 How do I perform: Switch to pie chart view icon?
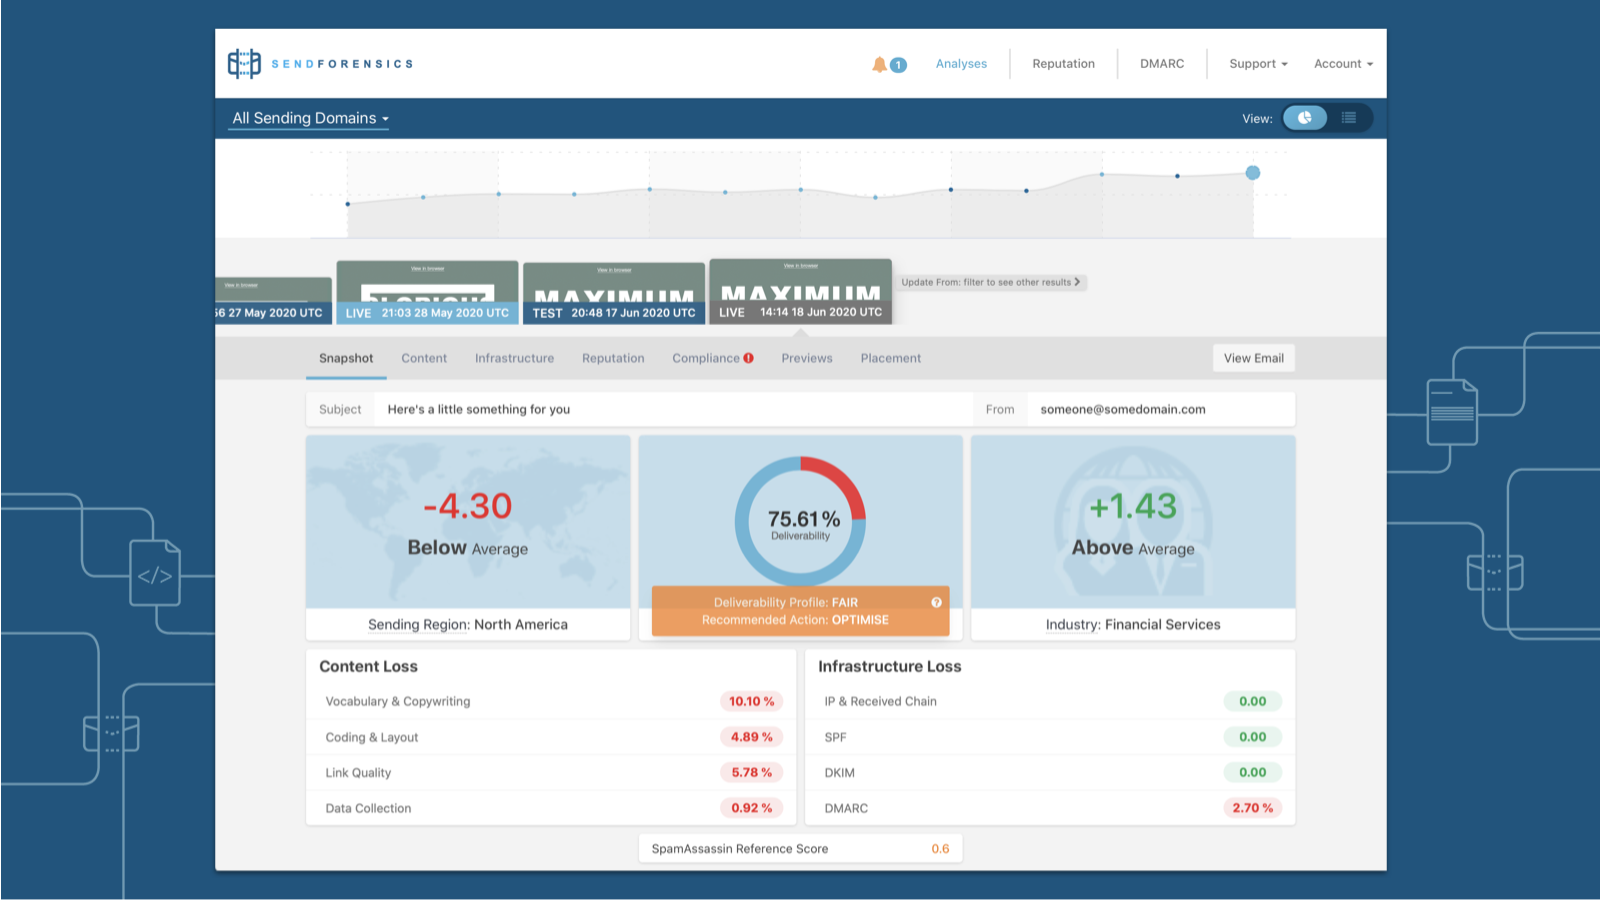point(1305,118)
